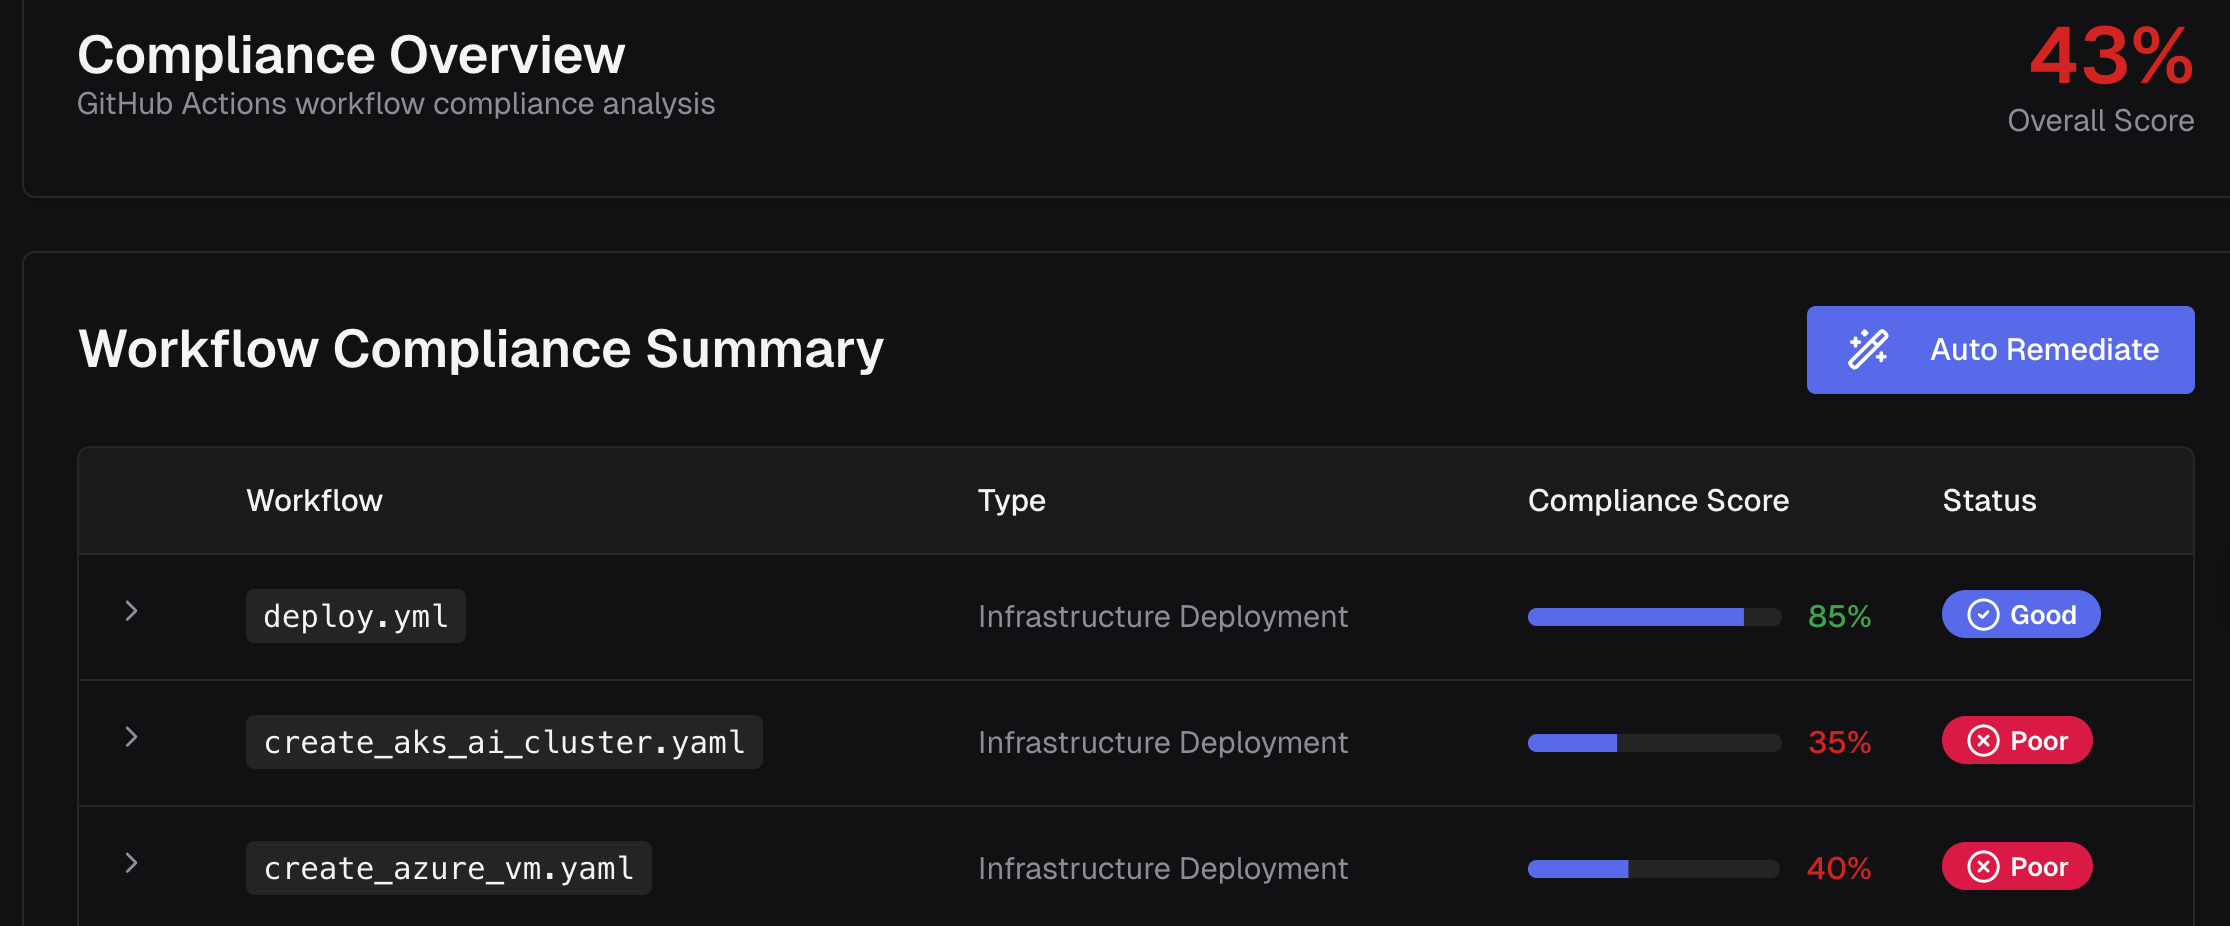
Task: Click the deploy.yml compliance progress bar
Action: [1654, 617]
